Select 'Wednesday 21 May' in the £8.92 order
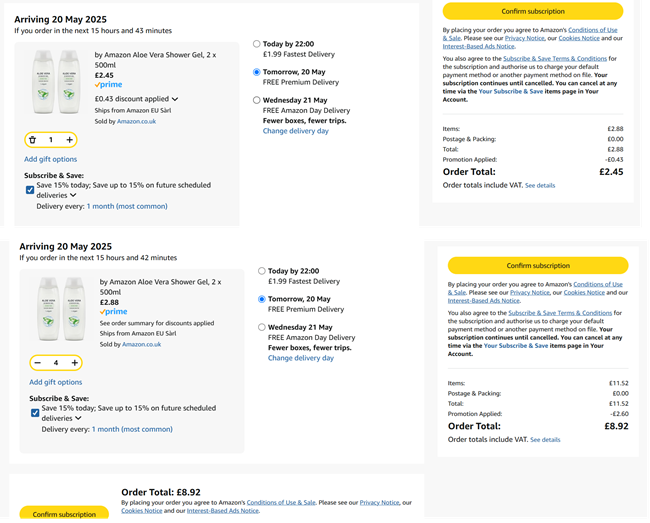Image resolution: width=650 pixels, height=523 pixels. [262, 327]
